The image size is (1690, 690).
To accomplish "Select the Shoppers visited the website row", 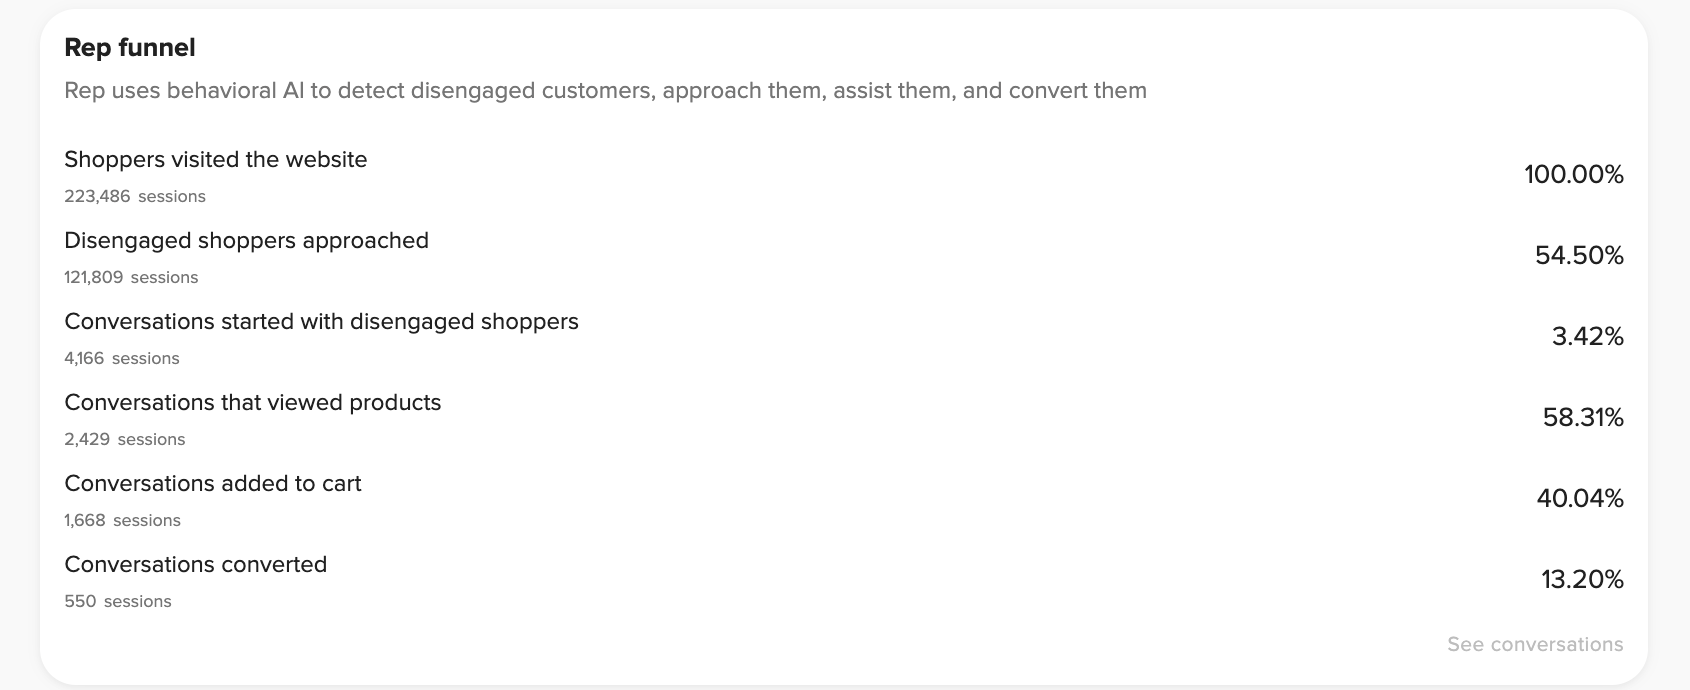I will 215,160.
